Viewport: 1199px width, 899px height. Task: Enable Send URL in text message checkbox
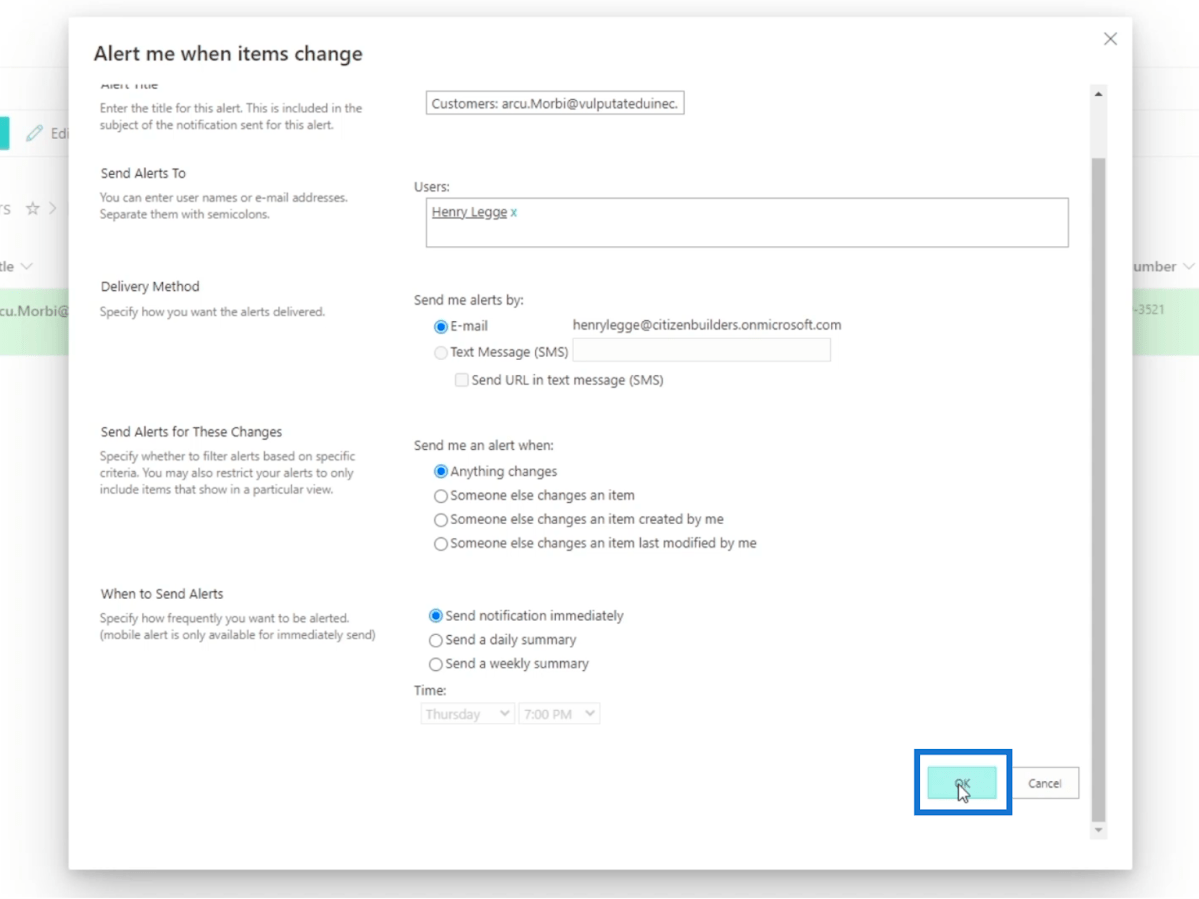point(461,380)
